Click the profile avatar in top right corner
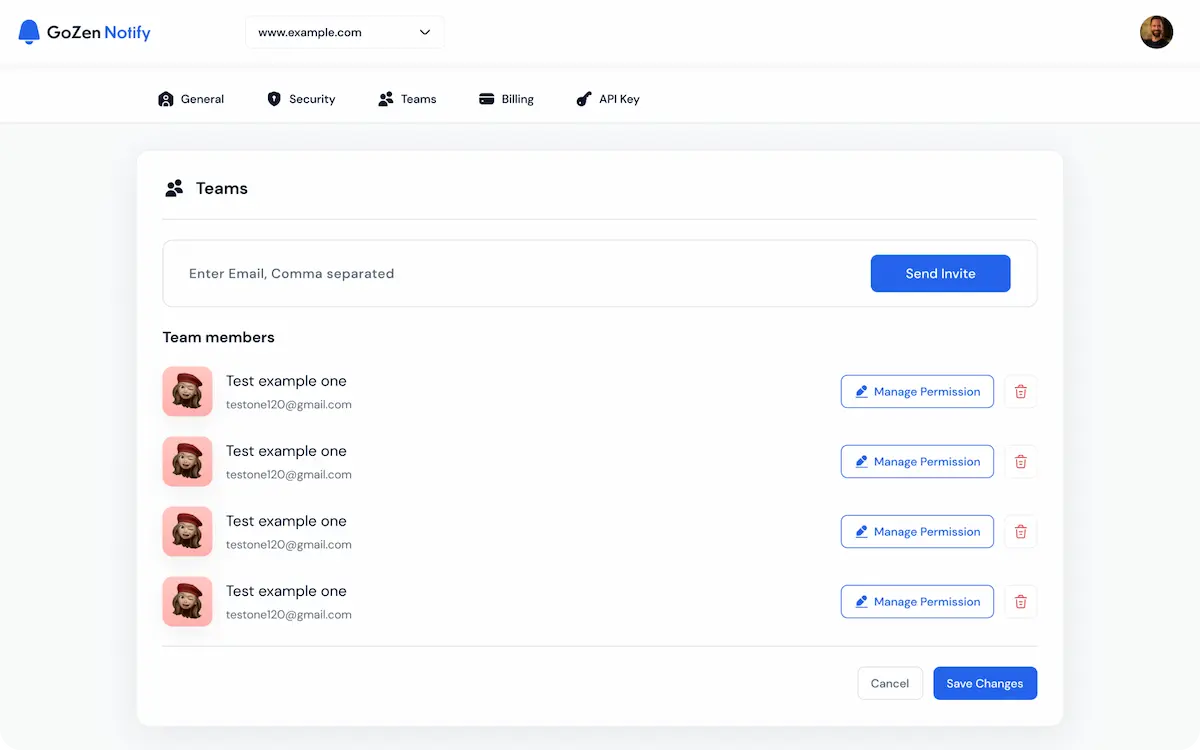The height and width of the screenshot is (750, 1200). coord(1156,31)
